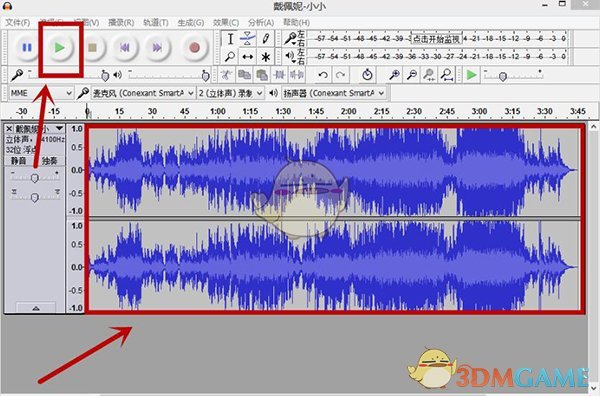
Task: Open the 麦克风 recording device dropdown
Action: click(143, 93)
